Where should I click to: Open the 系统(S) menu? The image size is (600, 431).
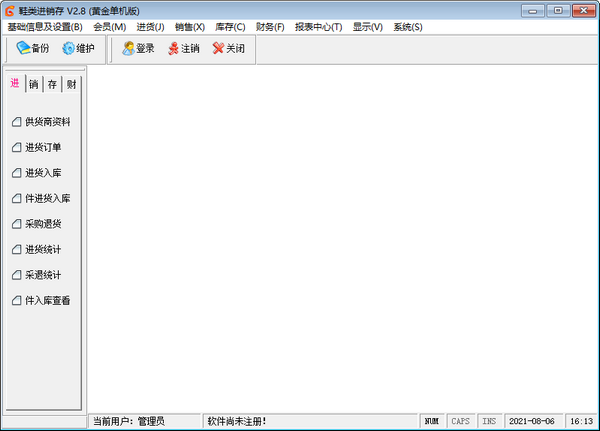(x=408, y=27)
